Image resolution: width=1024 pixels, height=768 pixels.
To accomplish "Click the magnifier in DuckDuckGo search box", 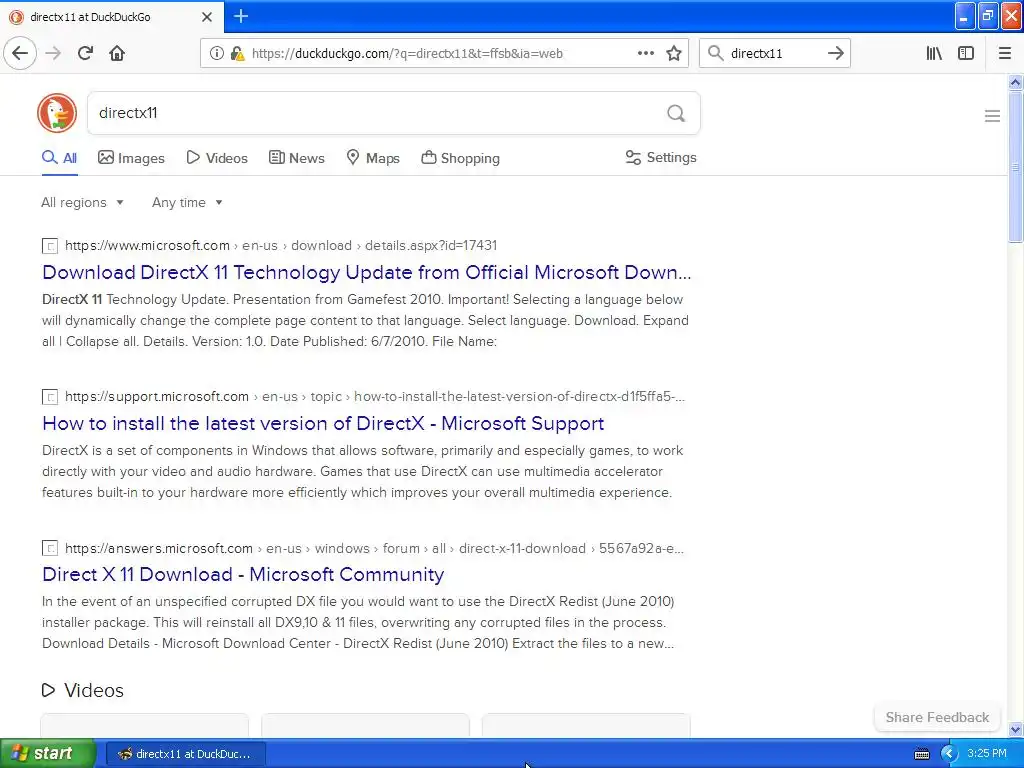I will click(x=676, y=114).
